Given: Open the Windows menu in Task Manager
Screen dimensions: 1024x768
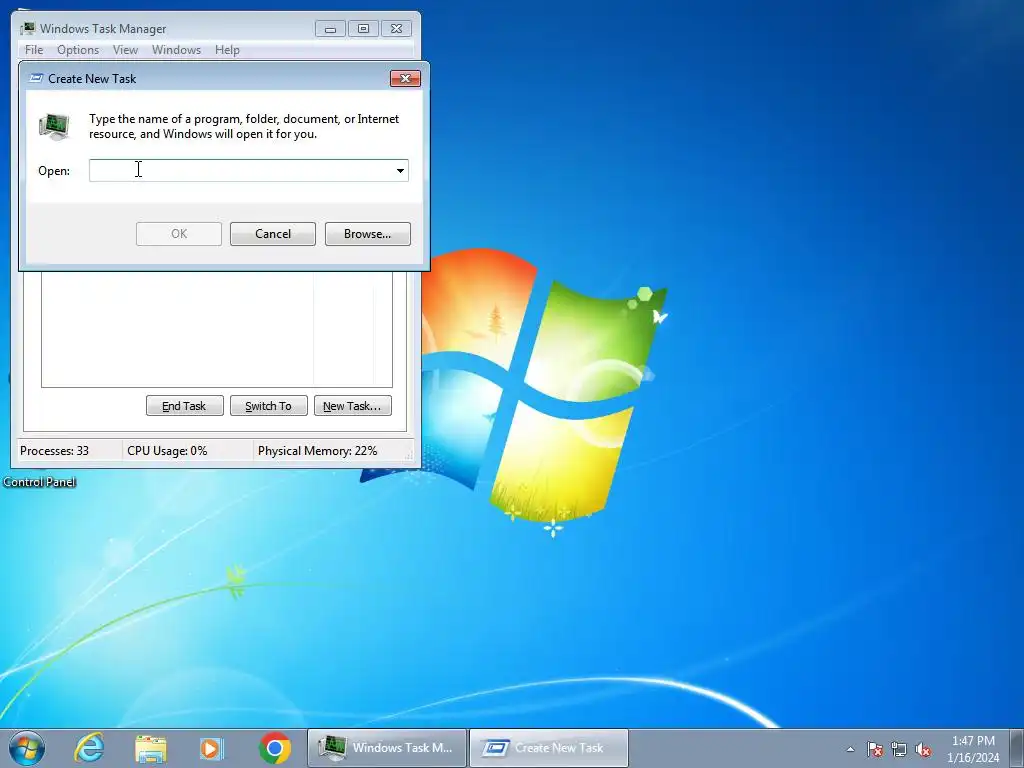Looking at the screenshot, I should pos(176,50).
